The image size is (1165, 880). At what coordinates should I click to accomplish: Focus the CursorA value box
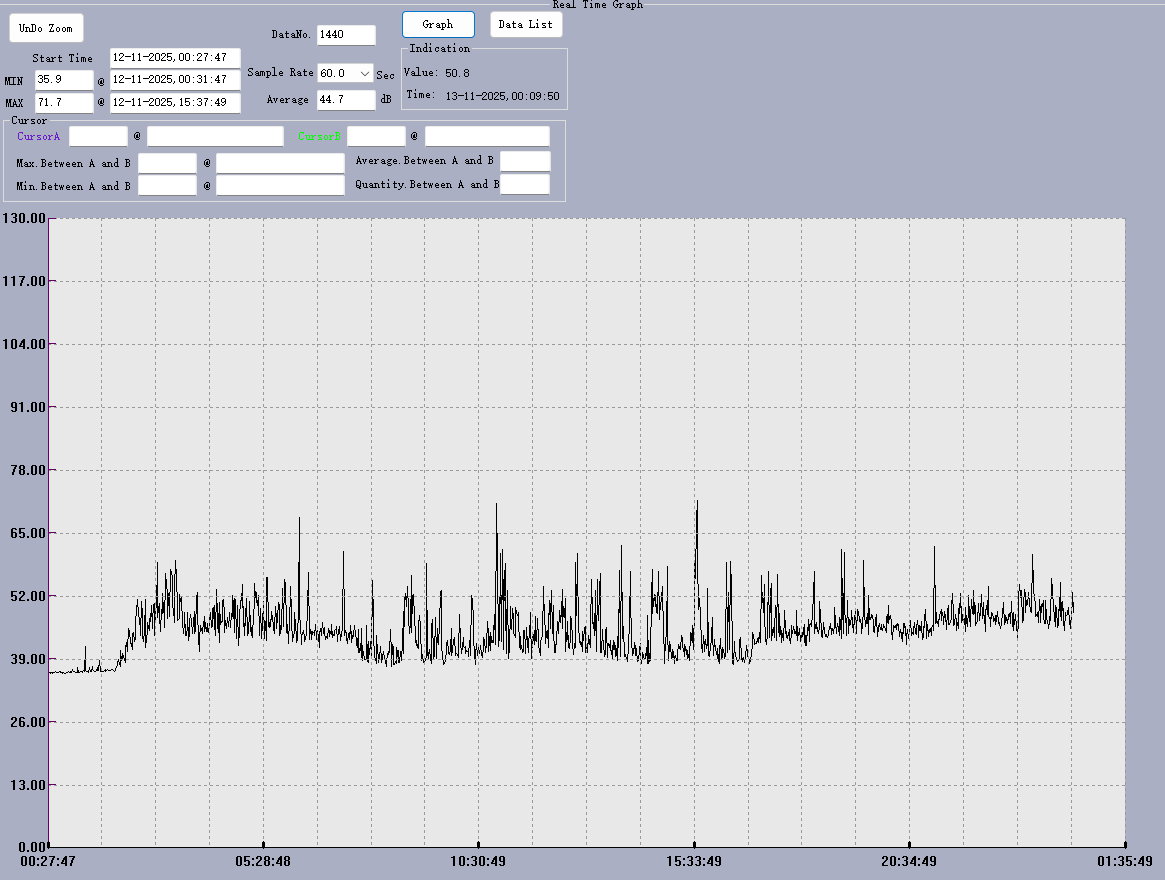(98, 136)
